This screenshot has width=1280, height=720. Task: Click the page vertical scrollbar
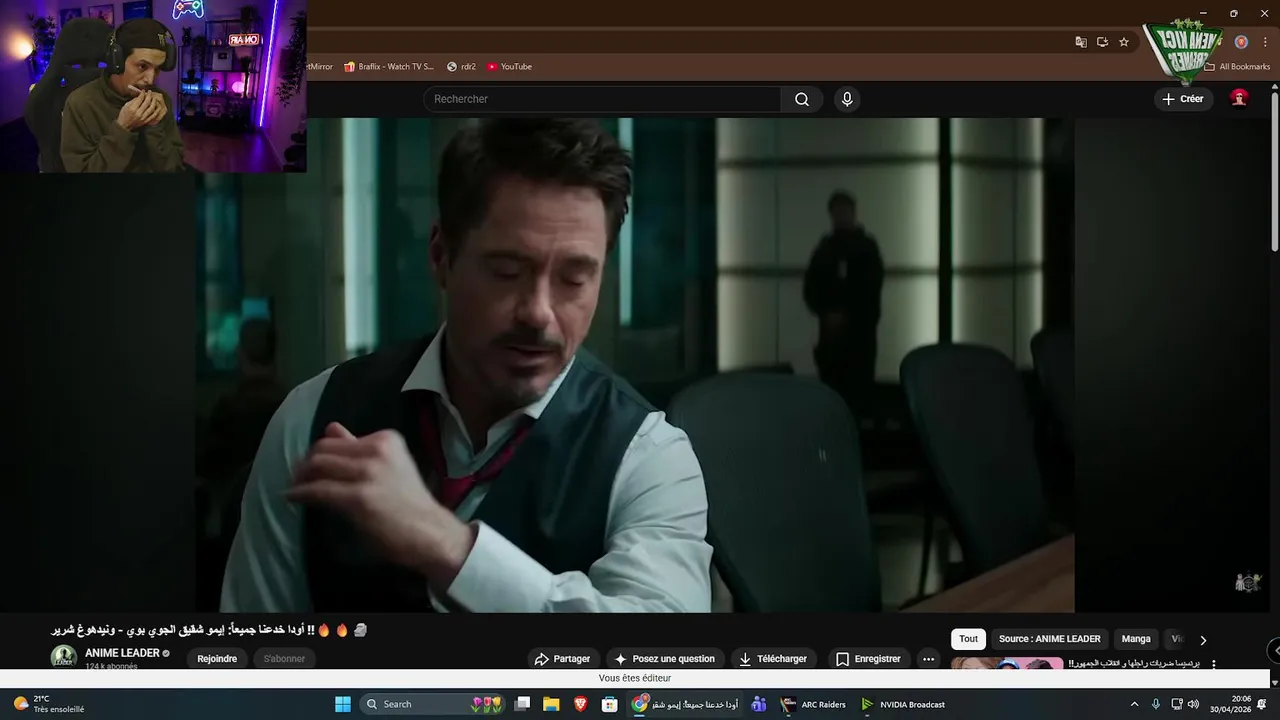[x=1274, y=170]
